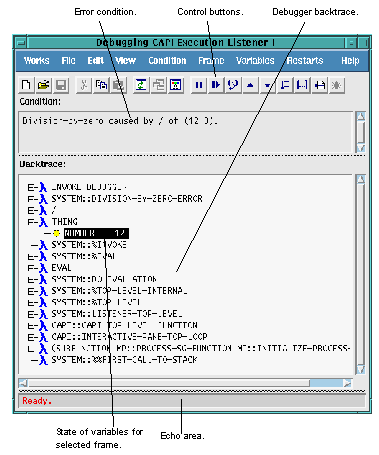Click the up-arrow previous frame icon

(x=250, y=85)
